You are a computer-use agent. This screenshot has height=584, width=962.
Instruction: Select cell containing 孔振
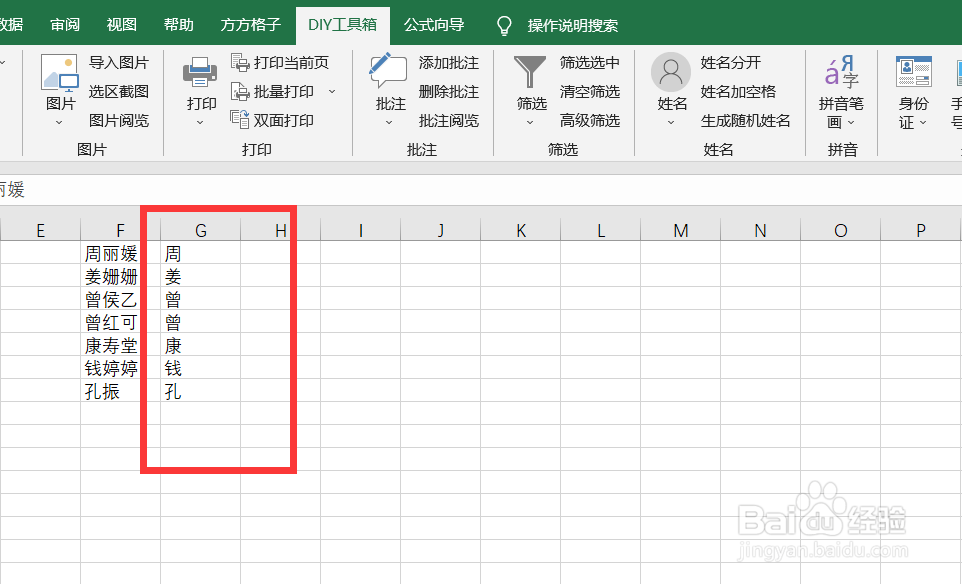[x=120, y=391]
